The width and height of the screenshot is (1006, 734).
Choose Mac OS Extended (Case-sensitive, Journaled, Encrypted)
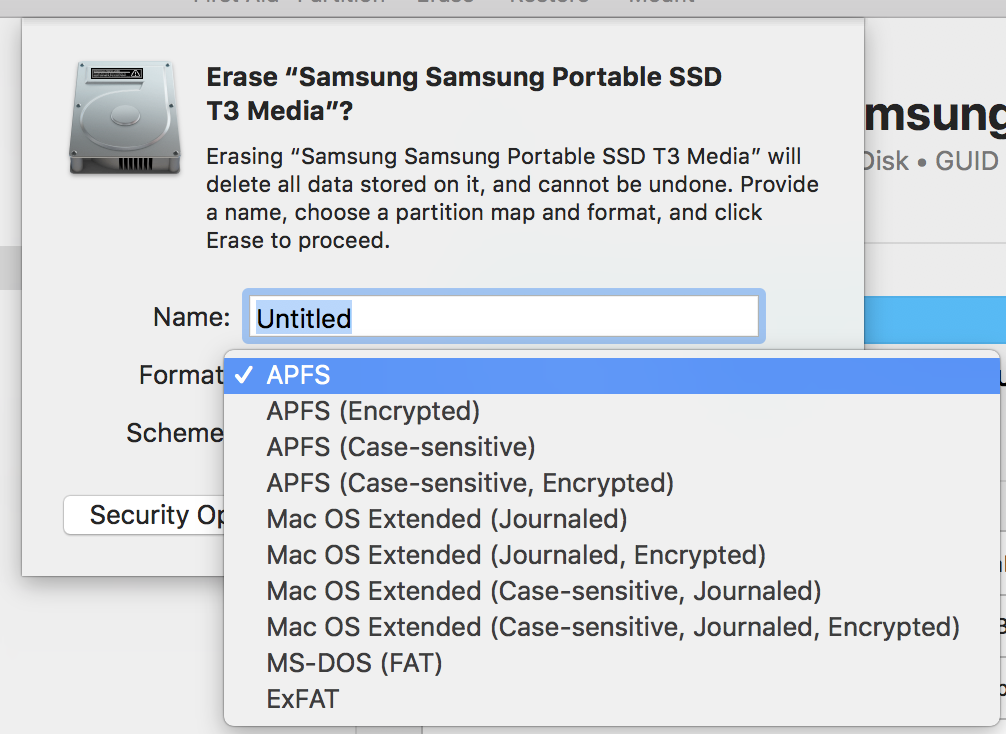point(611,627)
